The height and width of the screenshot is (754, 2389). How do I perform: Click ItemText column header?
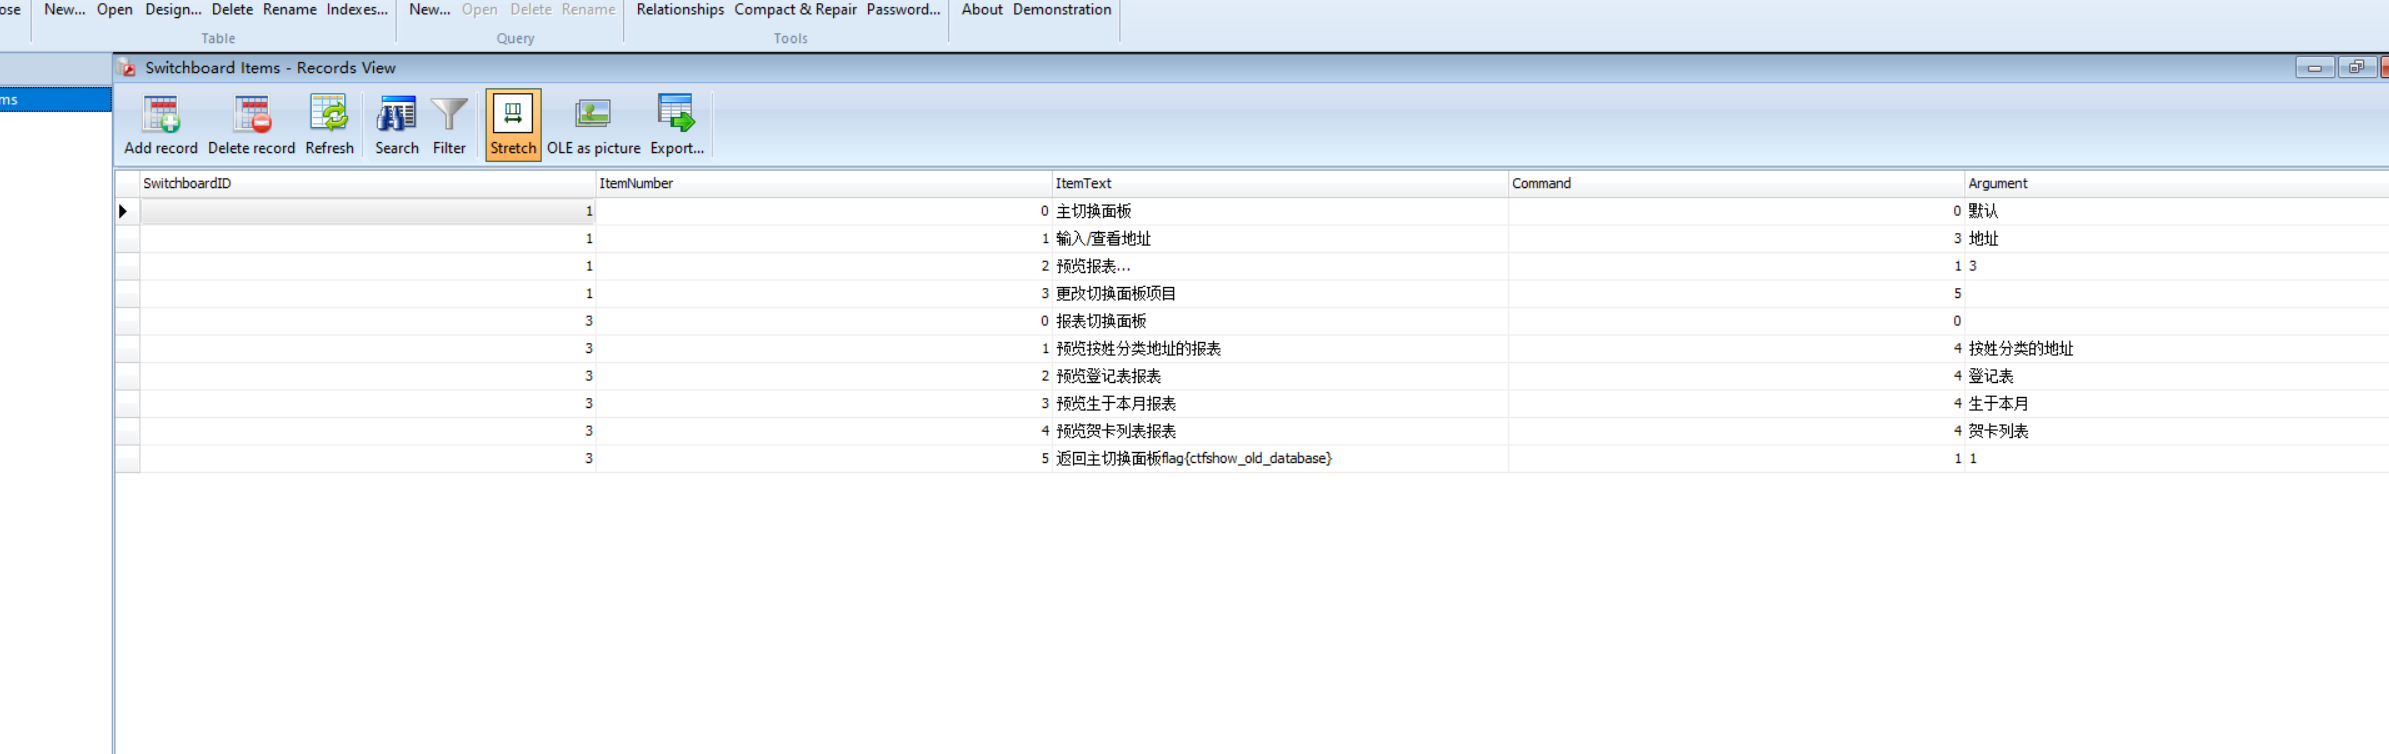click(x=1280, y=183)
